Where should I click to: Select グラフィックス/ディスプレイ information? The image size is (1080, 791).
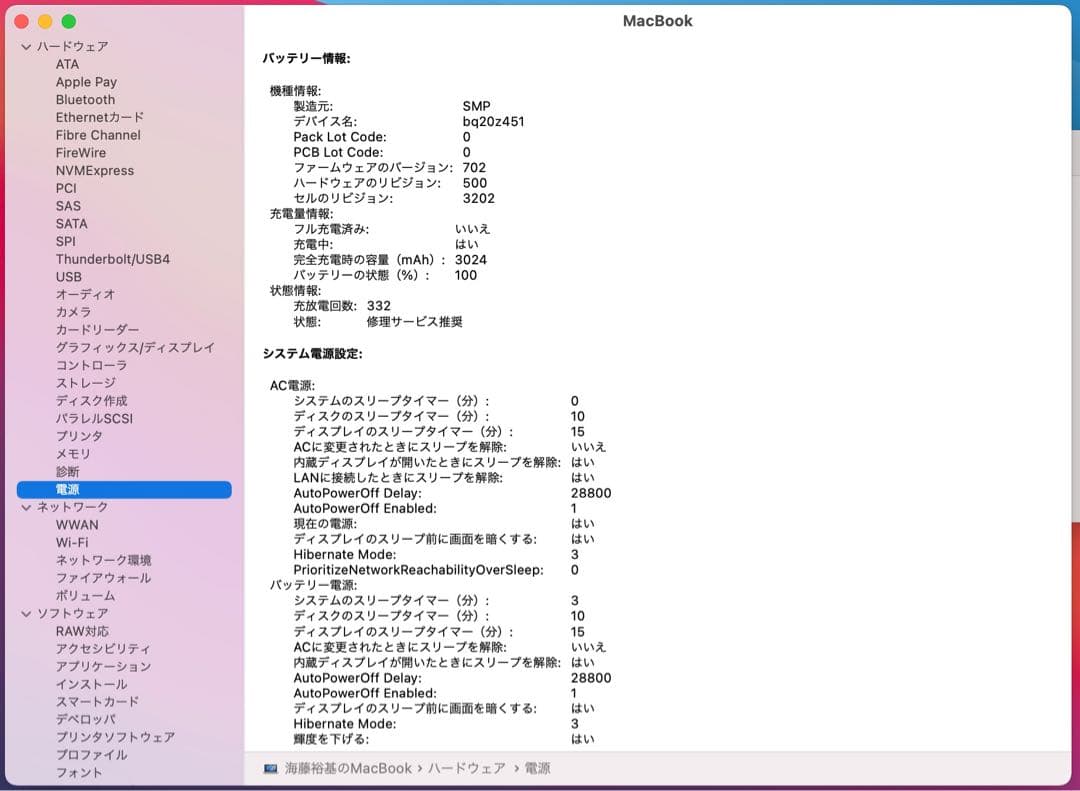(133, 347)
